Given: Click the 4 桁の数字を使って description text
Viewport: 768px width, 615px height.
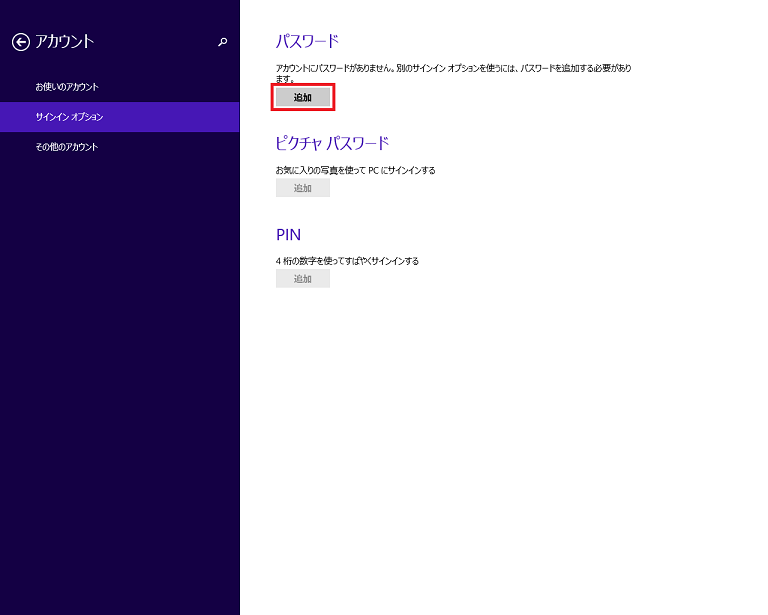Looking at the screenshot, I should (347, 261).
